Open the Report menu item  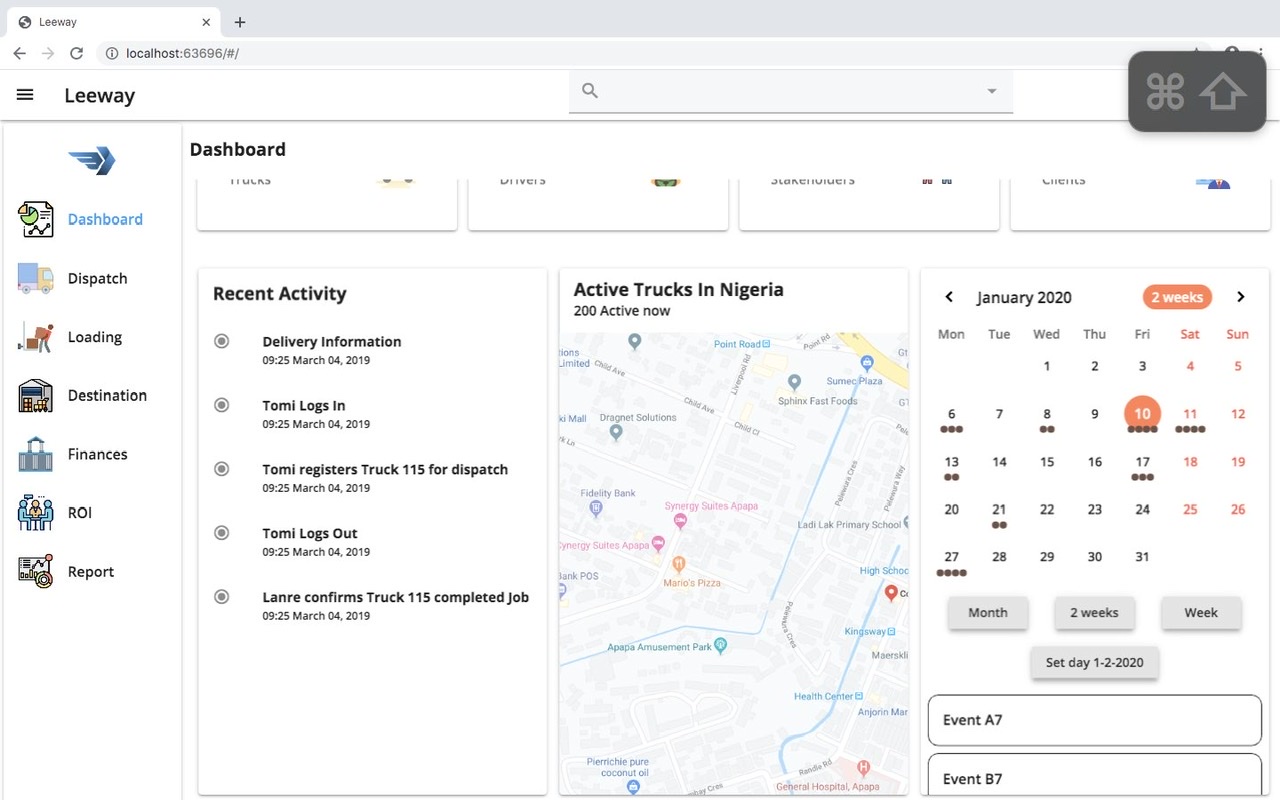point(91,571)
